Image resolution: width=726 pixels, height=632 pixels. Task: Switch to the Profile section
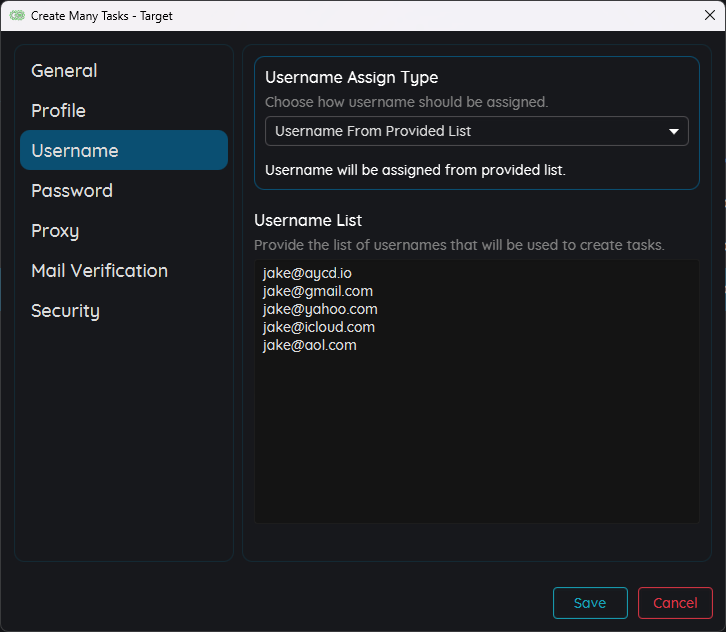pyautogui.click(x=58, y=111)
